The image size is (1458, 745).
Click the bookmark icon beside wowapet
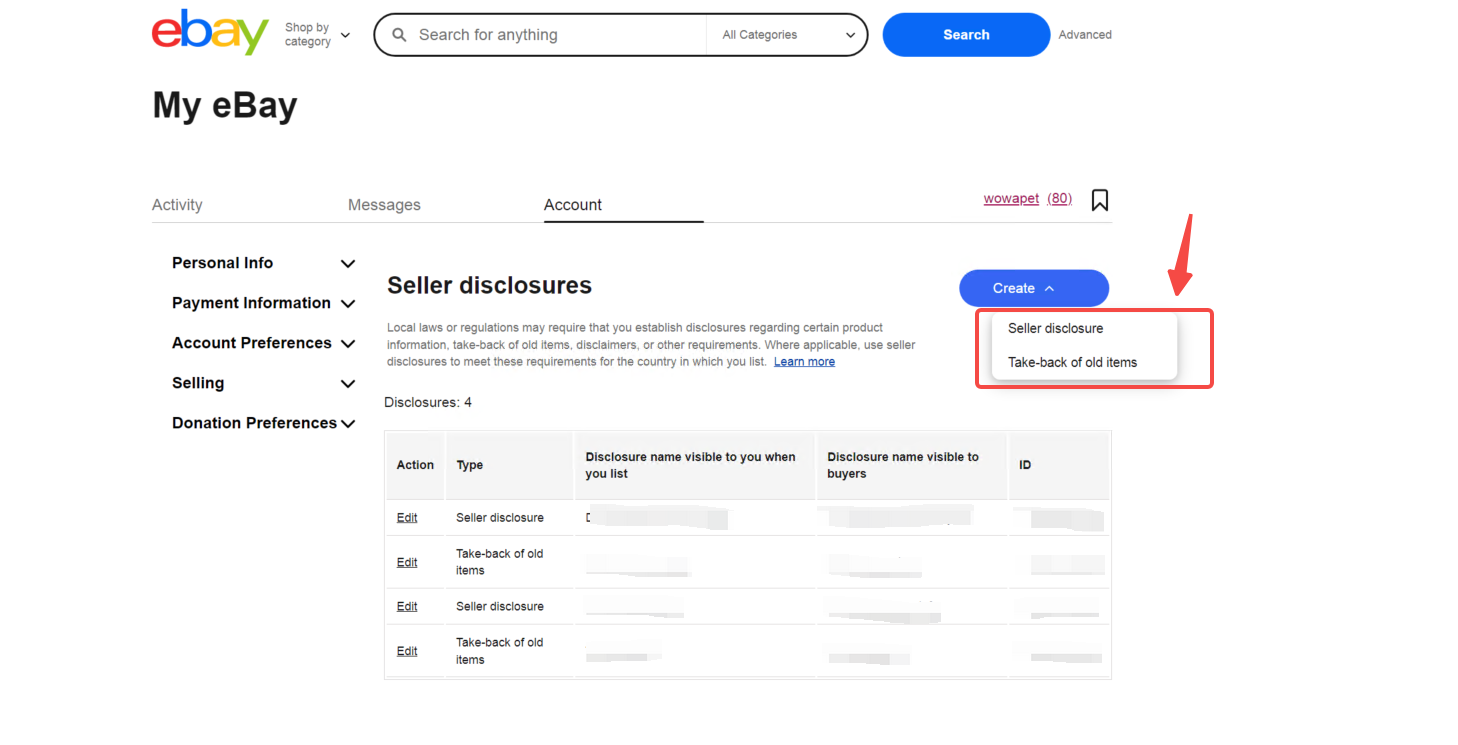point(1099,200)
